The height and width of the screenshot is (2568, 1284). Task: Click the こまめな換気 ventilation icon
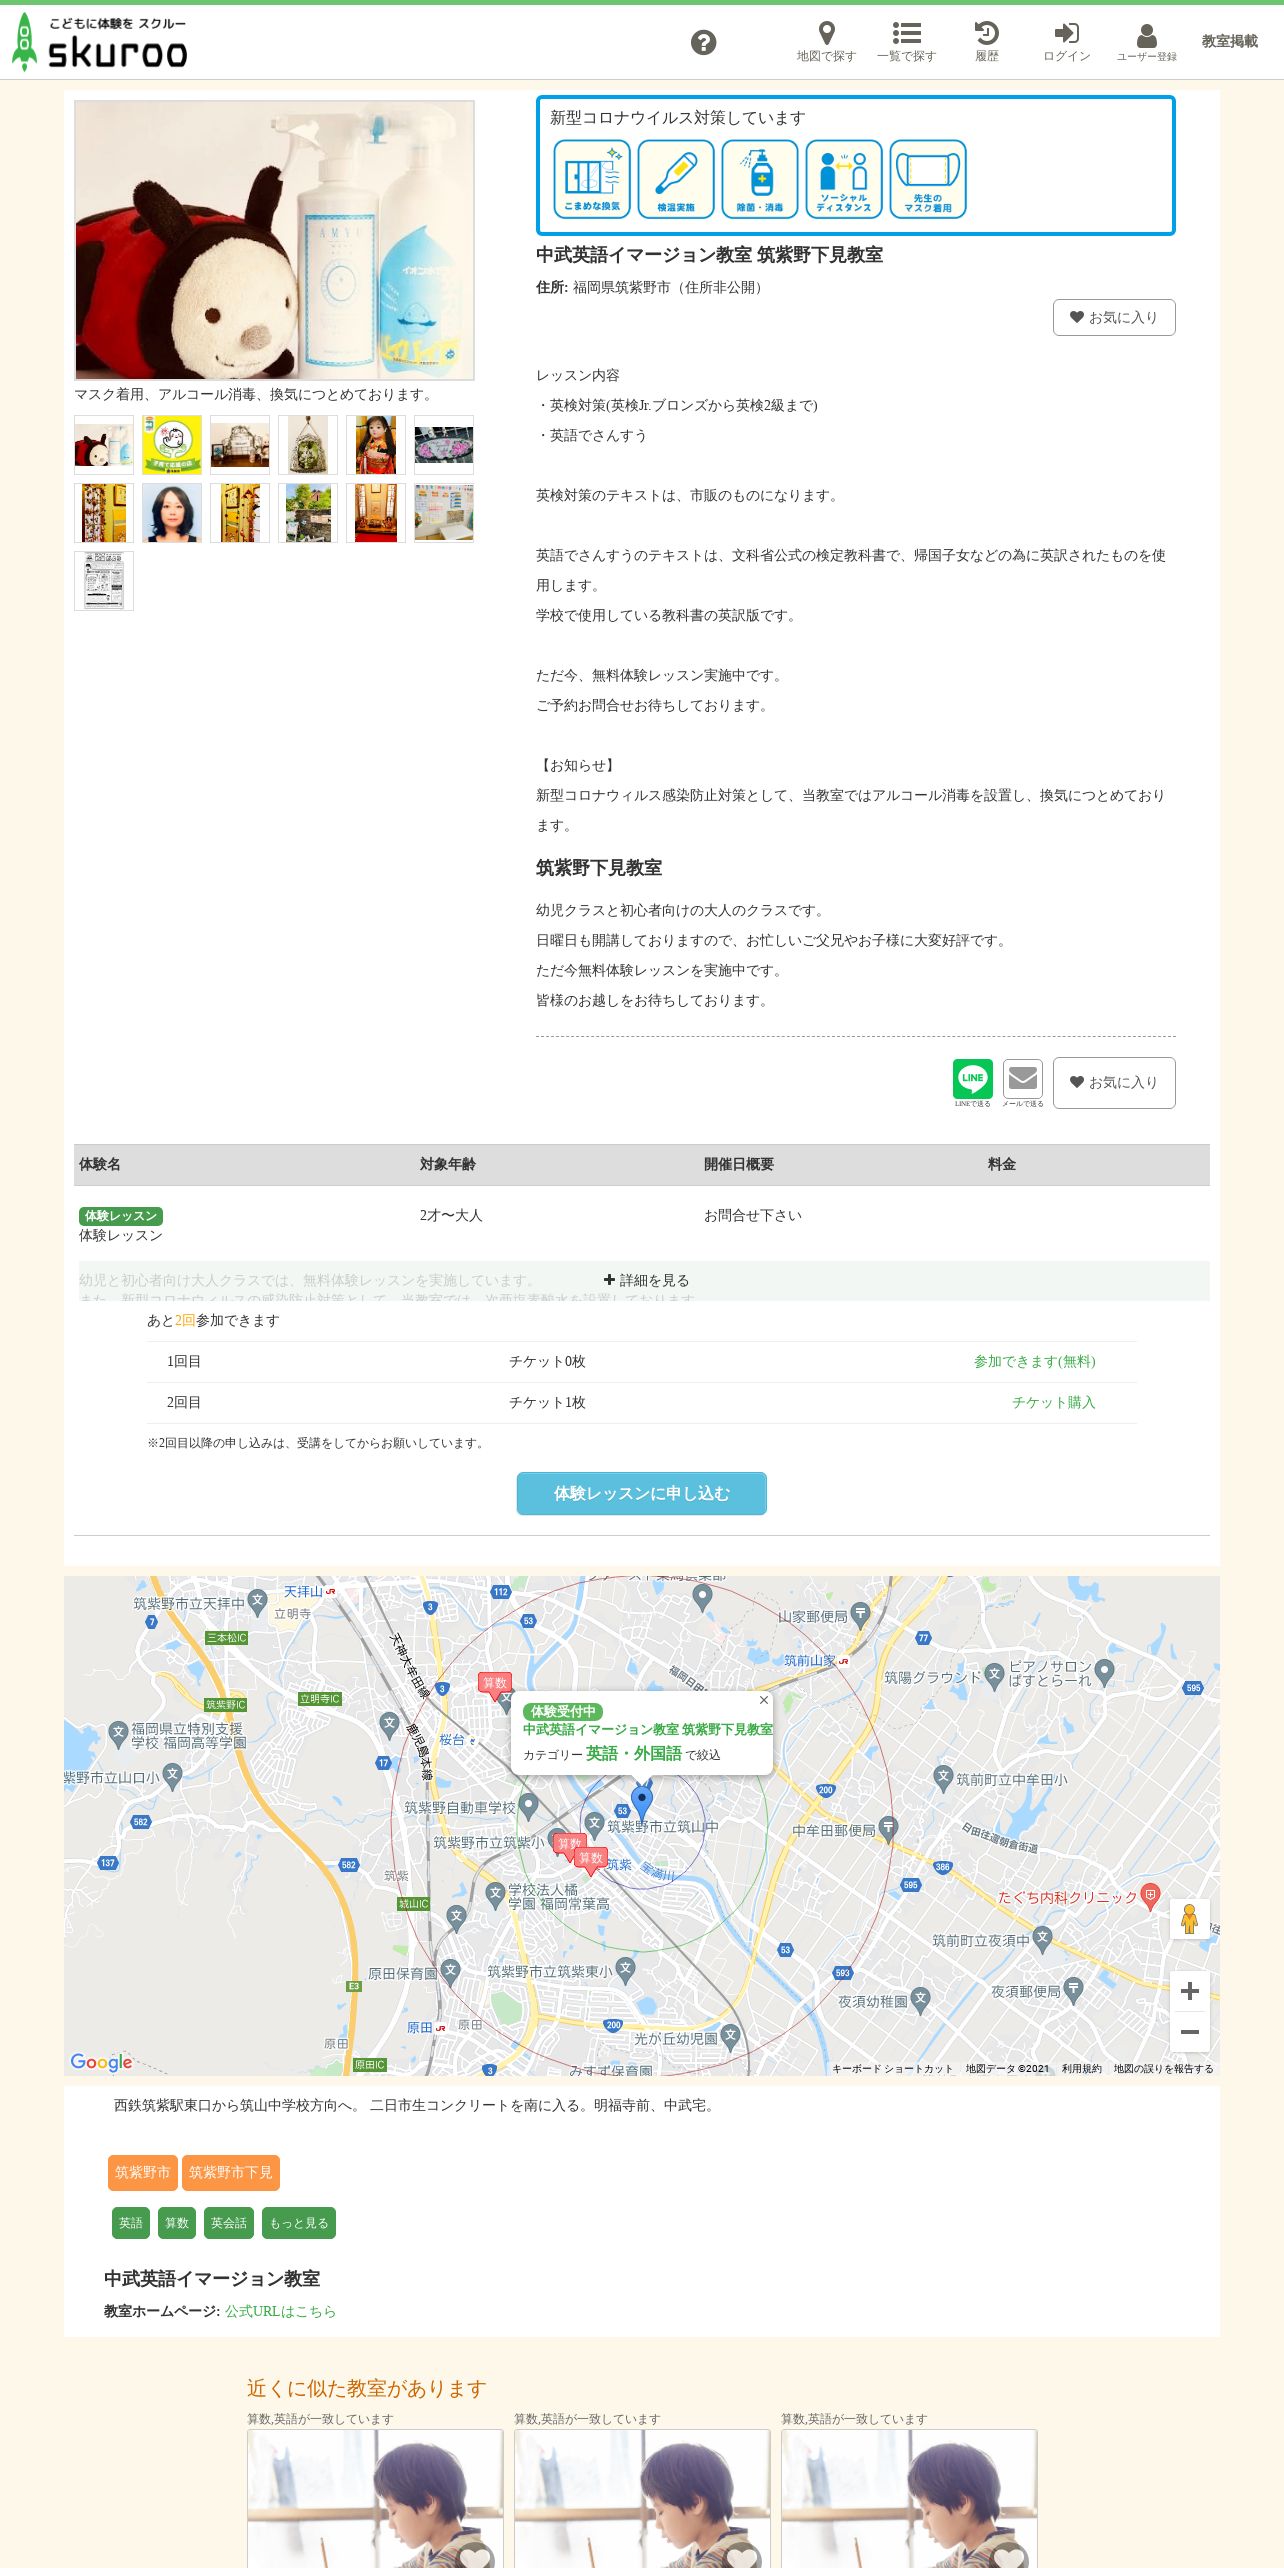pyautogui.click(x=592, y=179)
